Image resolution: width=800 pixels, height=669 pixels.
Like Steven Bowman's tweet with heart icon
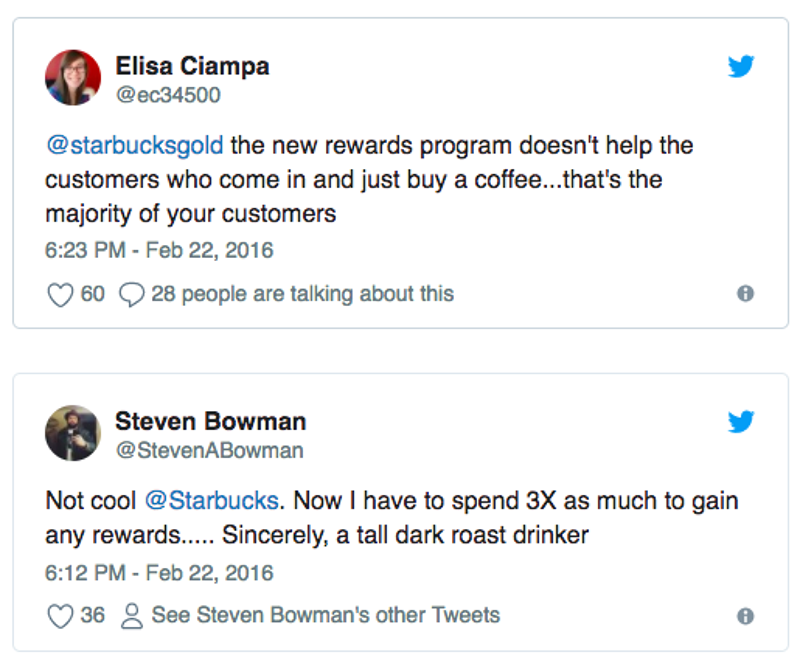coord(61,615)
